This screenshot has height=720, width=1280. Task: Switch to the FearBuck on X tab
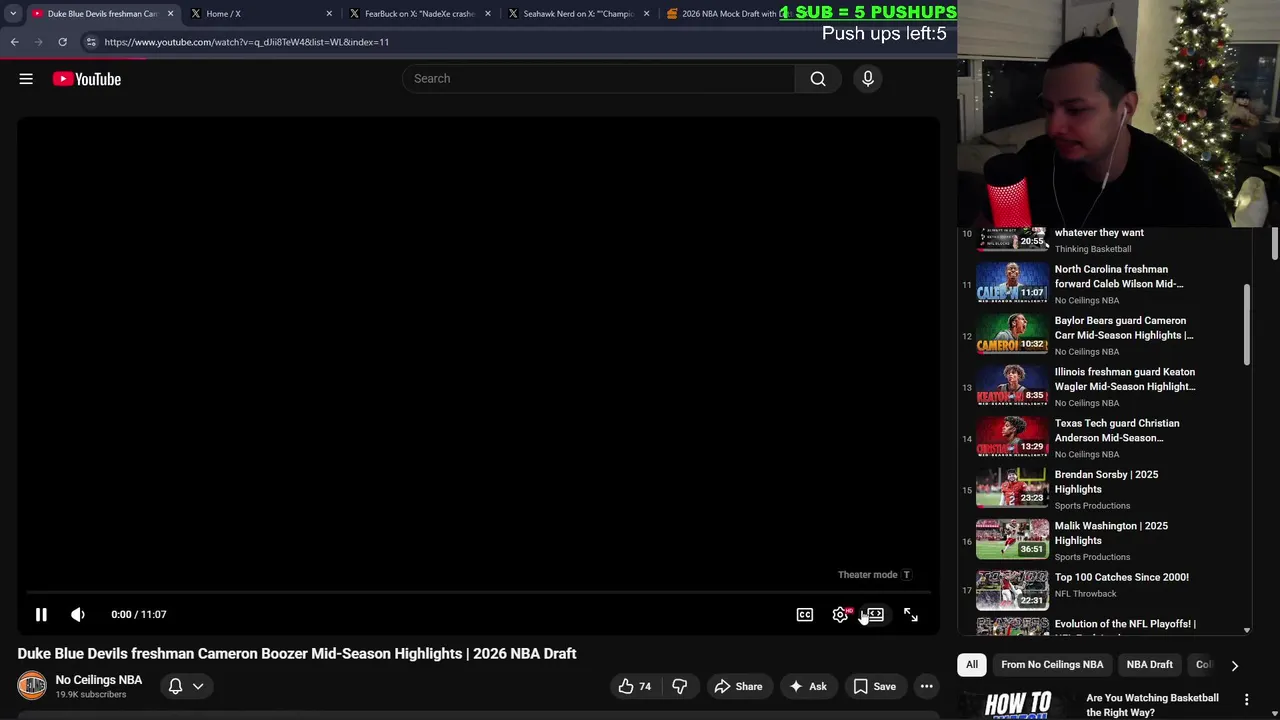coord(420,14)
